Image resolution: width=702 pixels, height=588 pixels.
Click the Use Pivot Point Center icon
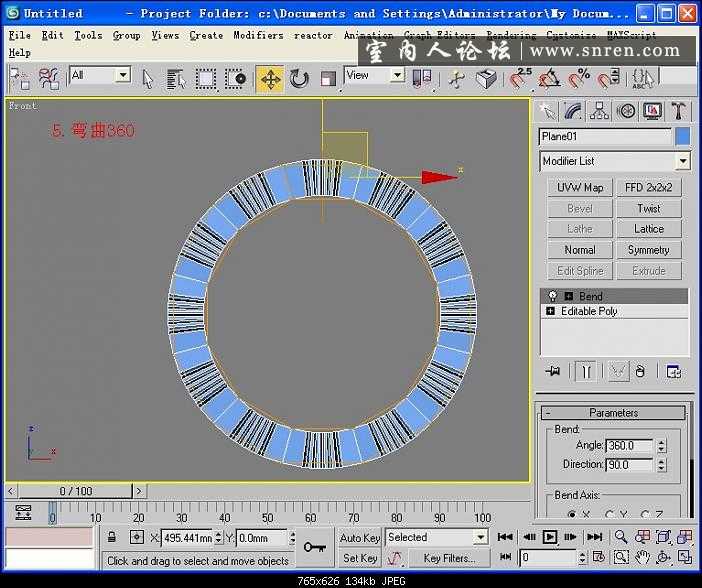click(422, 79)
